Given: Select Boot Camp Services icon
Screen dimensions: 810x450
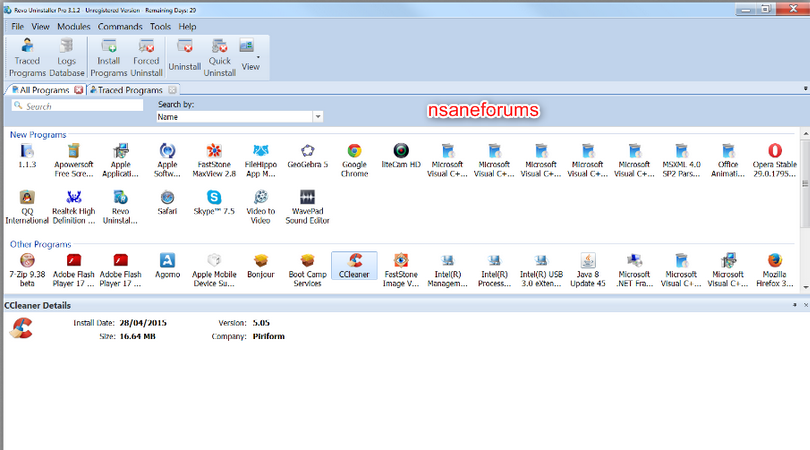Looking at the screenshot, I should [x=307, y=270].
